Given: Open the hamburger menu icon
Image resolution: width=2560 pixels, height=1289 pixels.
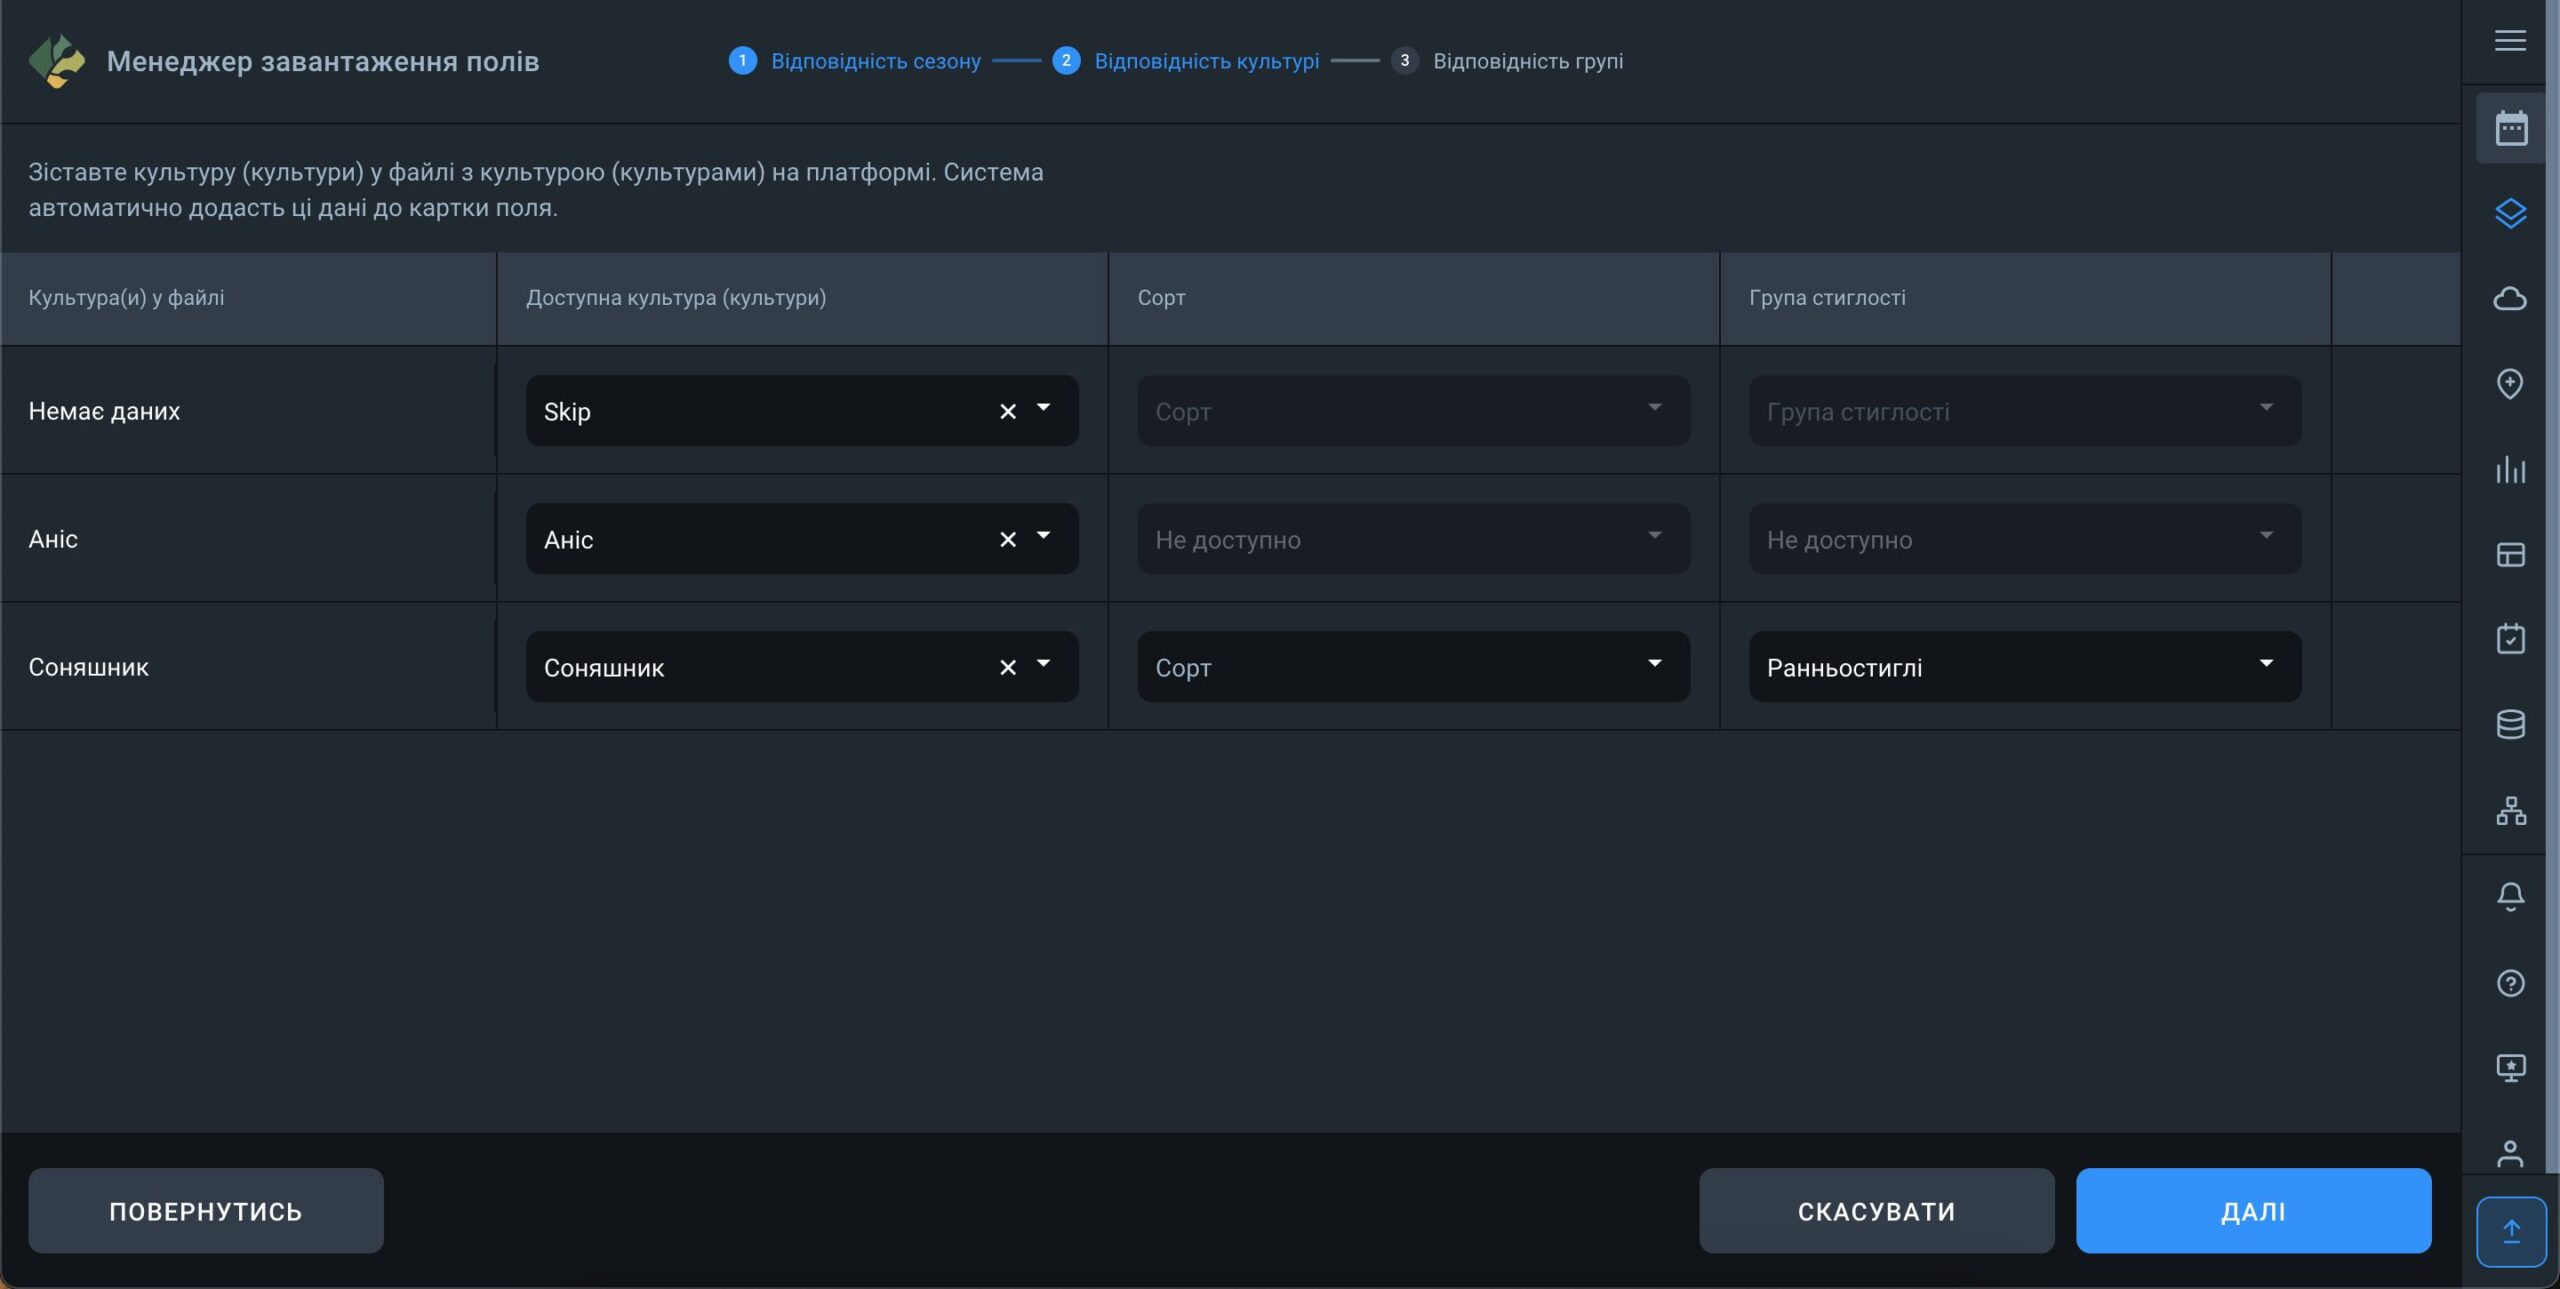Looking at the screenshot, I should coord(2510,40).
